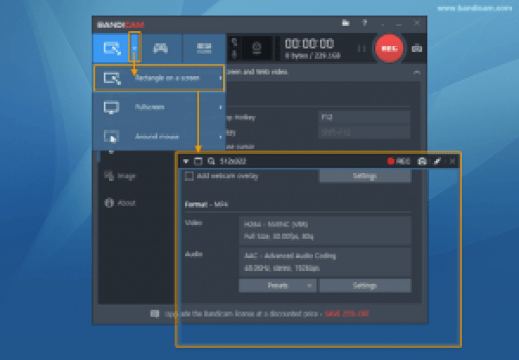519x360 pixels.
Task: Click the 00:00:00 recording timer
Action: pos(309,44)
